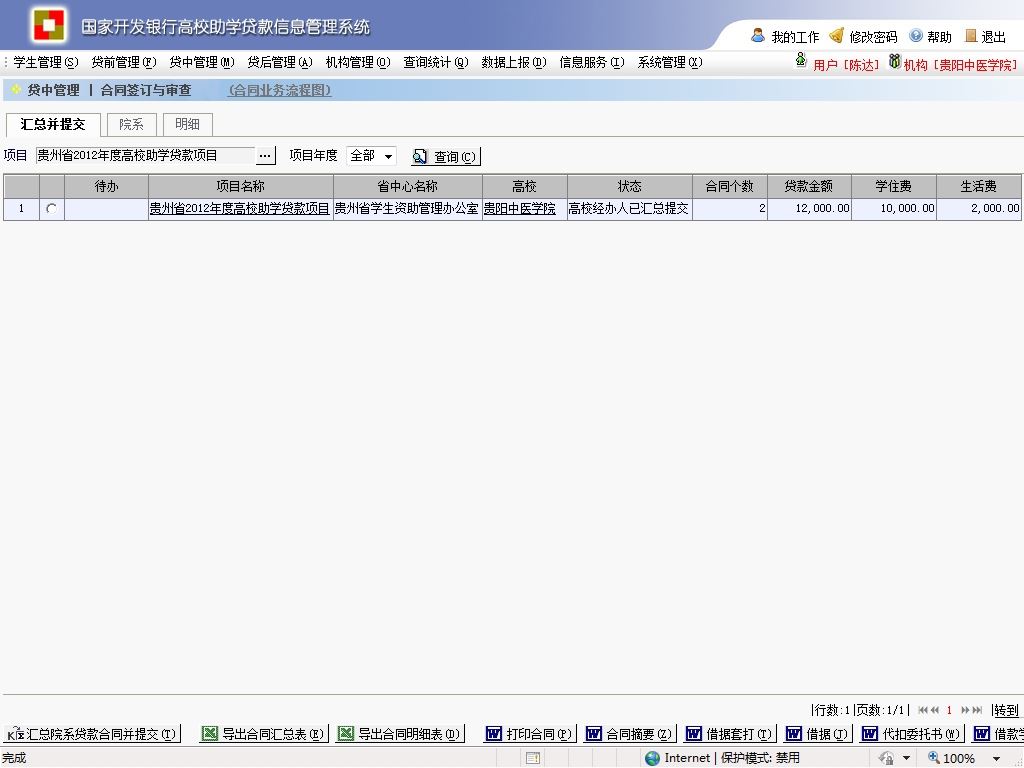The width and height of the screenshot is (1024, 768).
Task: Click the Excel icon for 导出合同汇总表
Action: pyautogui.click(x=209, y=733)
